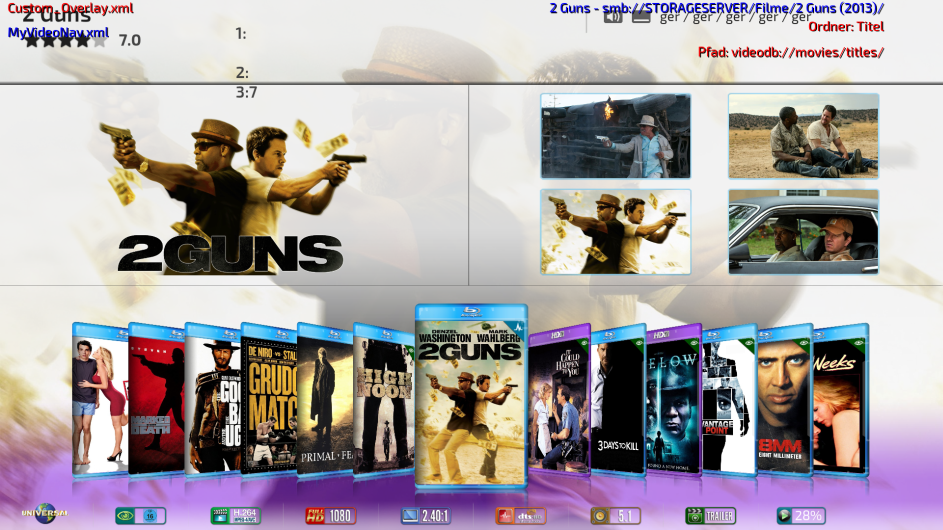Click the Universal studio logo
The height and width of the screenshot is (530, 943).
coord(44,514)
